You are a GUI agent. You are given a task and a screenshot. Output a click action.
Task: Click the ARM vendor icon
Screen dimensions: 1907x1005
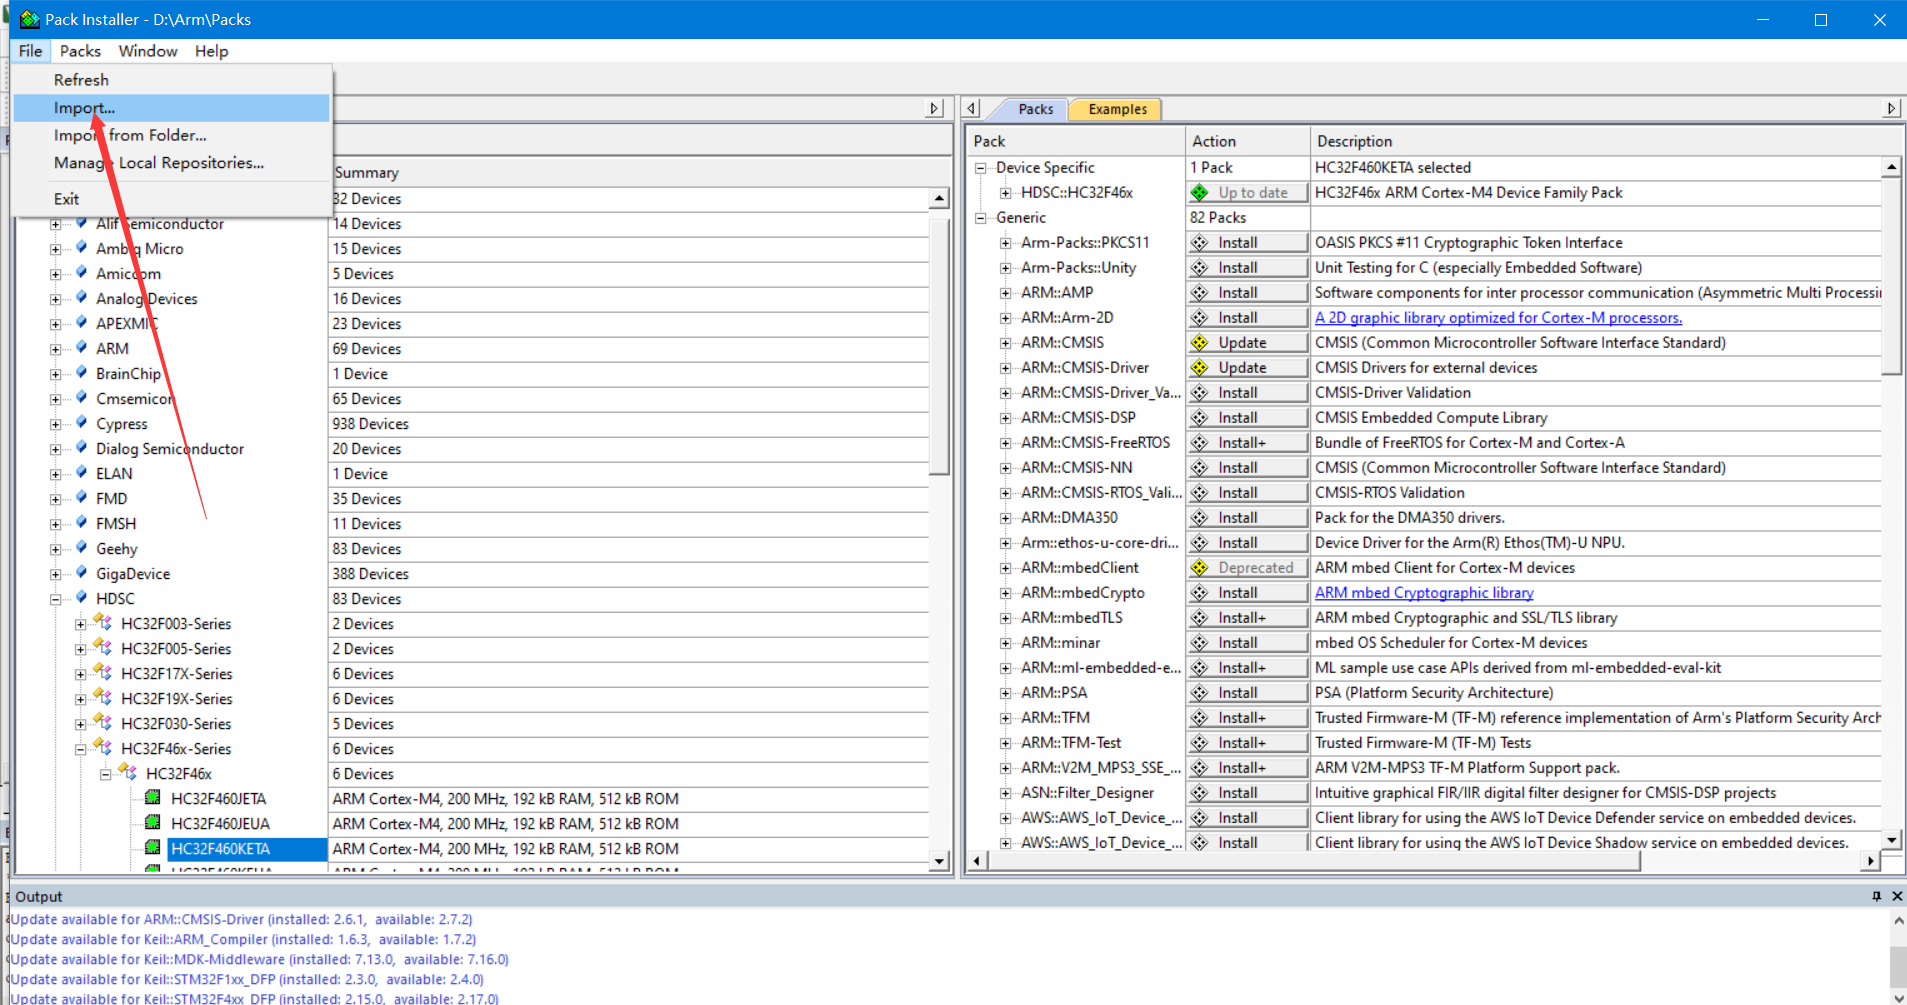[81, 347]
